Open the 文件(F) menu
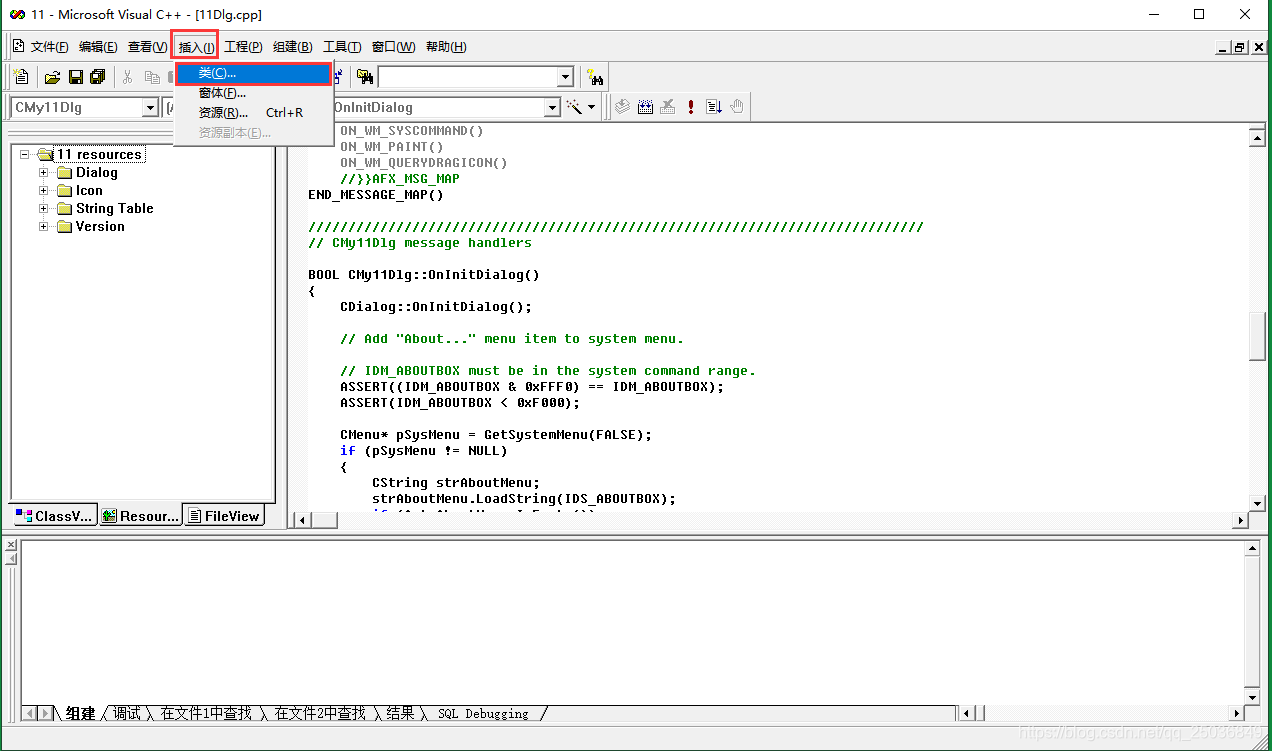The height and width of the screenshot is (751, 1272). [50, 47]
